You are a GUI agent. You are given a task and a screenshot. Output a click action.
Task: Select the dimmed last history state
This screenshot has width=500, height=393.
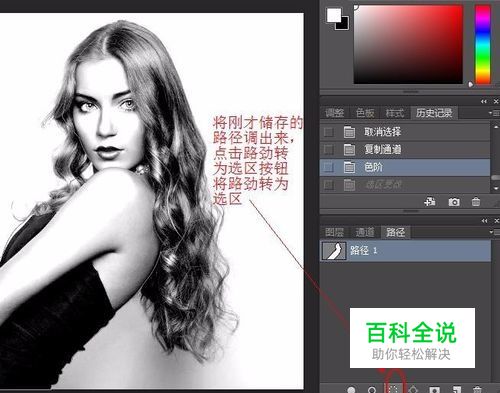405,185
